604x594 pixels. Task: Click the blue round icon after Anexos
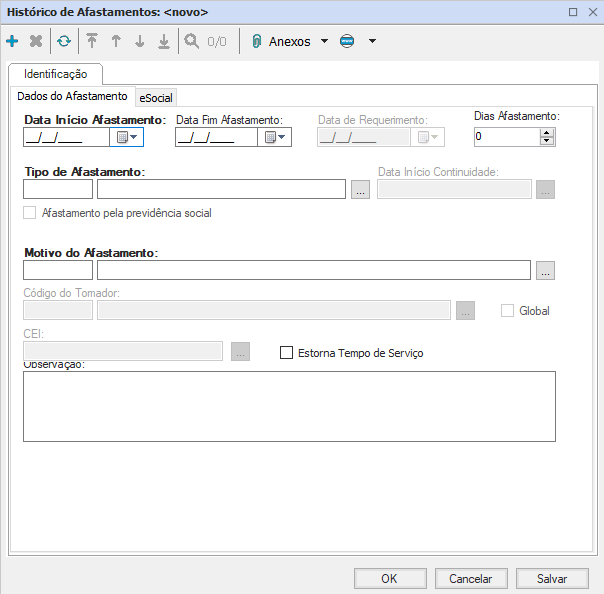[347, 41]
